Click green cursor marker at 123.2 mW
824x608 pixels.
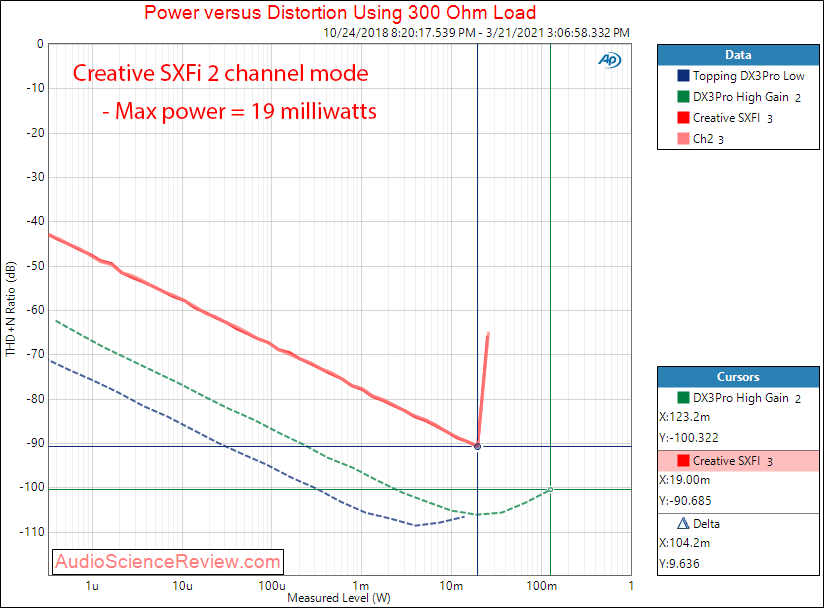(550, 489)
